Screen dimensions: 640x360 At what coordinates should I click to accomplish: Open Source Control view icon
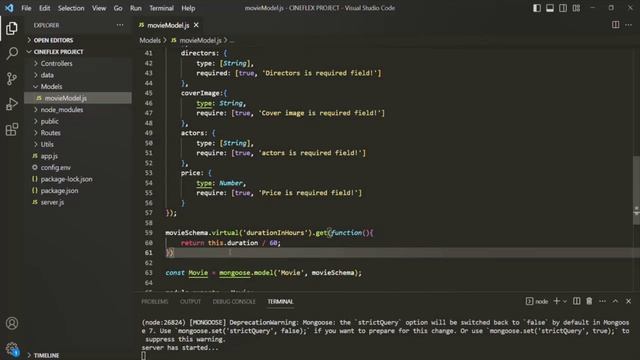coord(12,78)
